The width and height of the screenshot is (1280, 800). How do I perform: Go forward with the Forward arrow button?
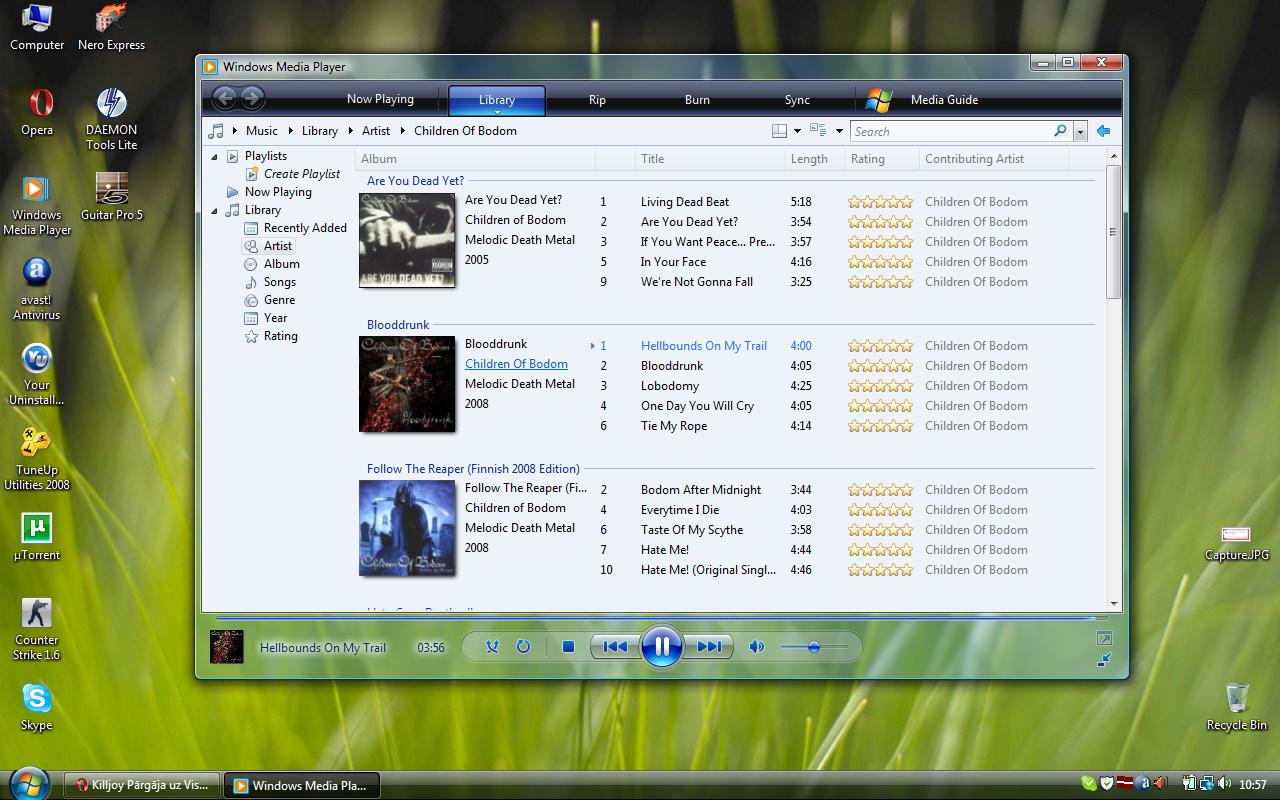(252, 98)
